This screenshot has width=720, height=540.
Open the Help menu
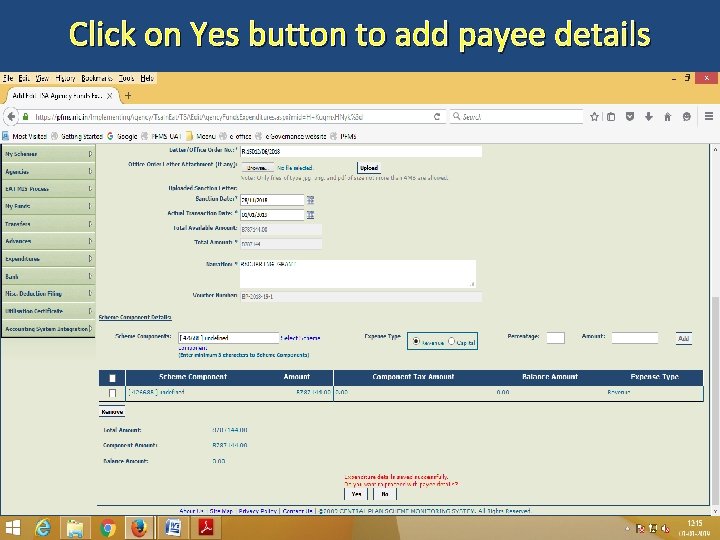(147, 78)
